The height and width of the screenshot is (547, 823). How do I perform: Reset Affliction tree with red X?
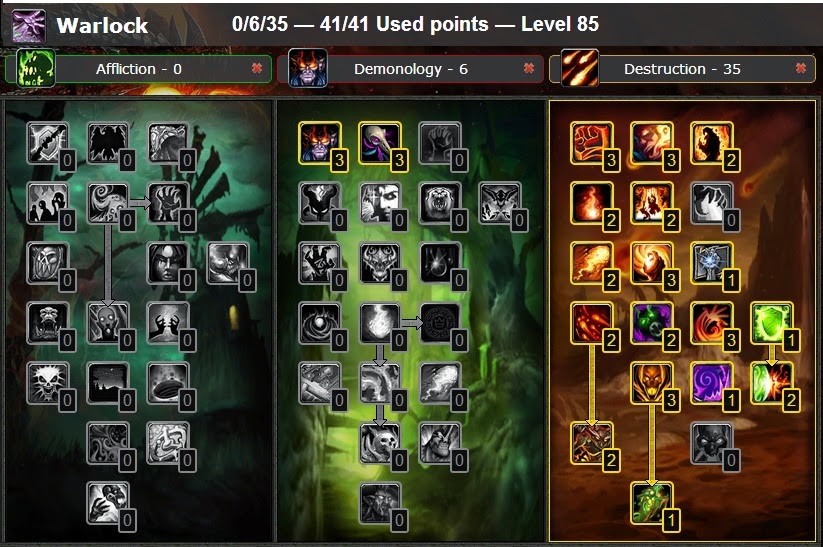click(x=257, y=68)
